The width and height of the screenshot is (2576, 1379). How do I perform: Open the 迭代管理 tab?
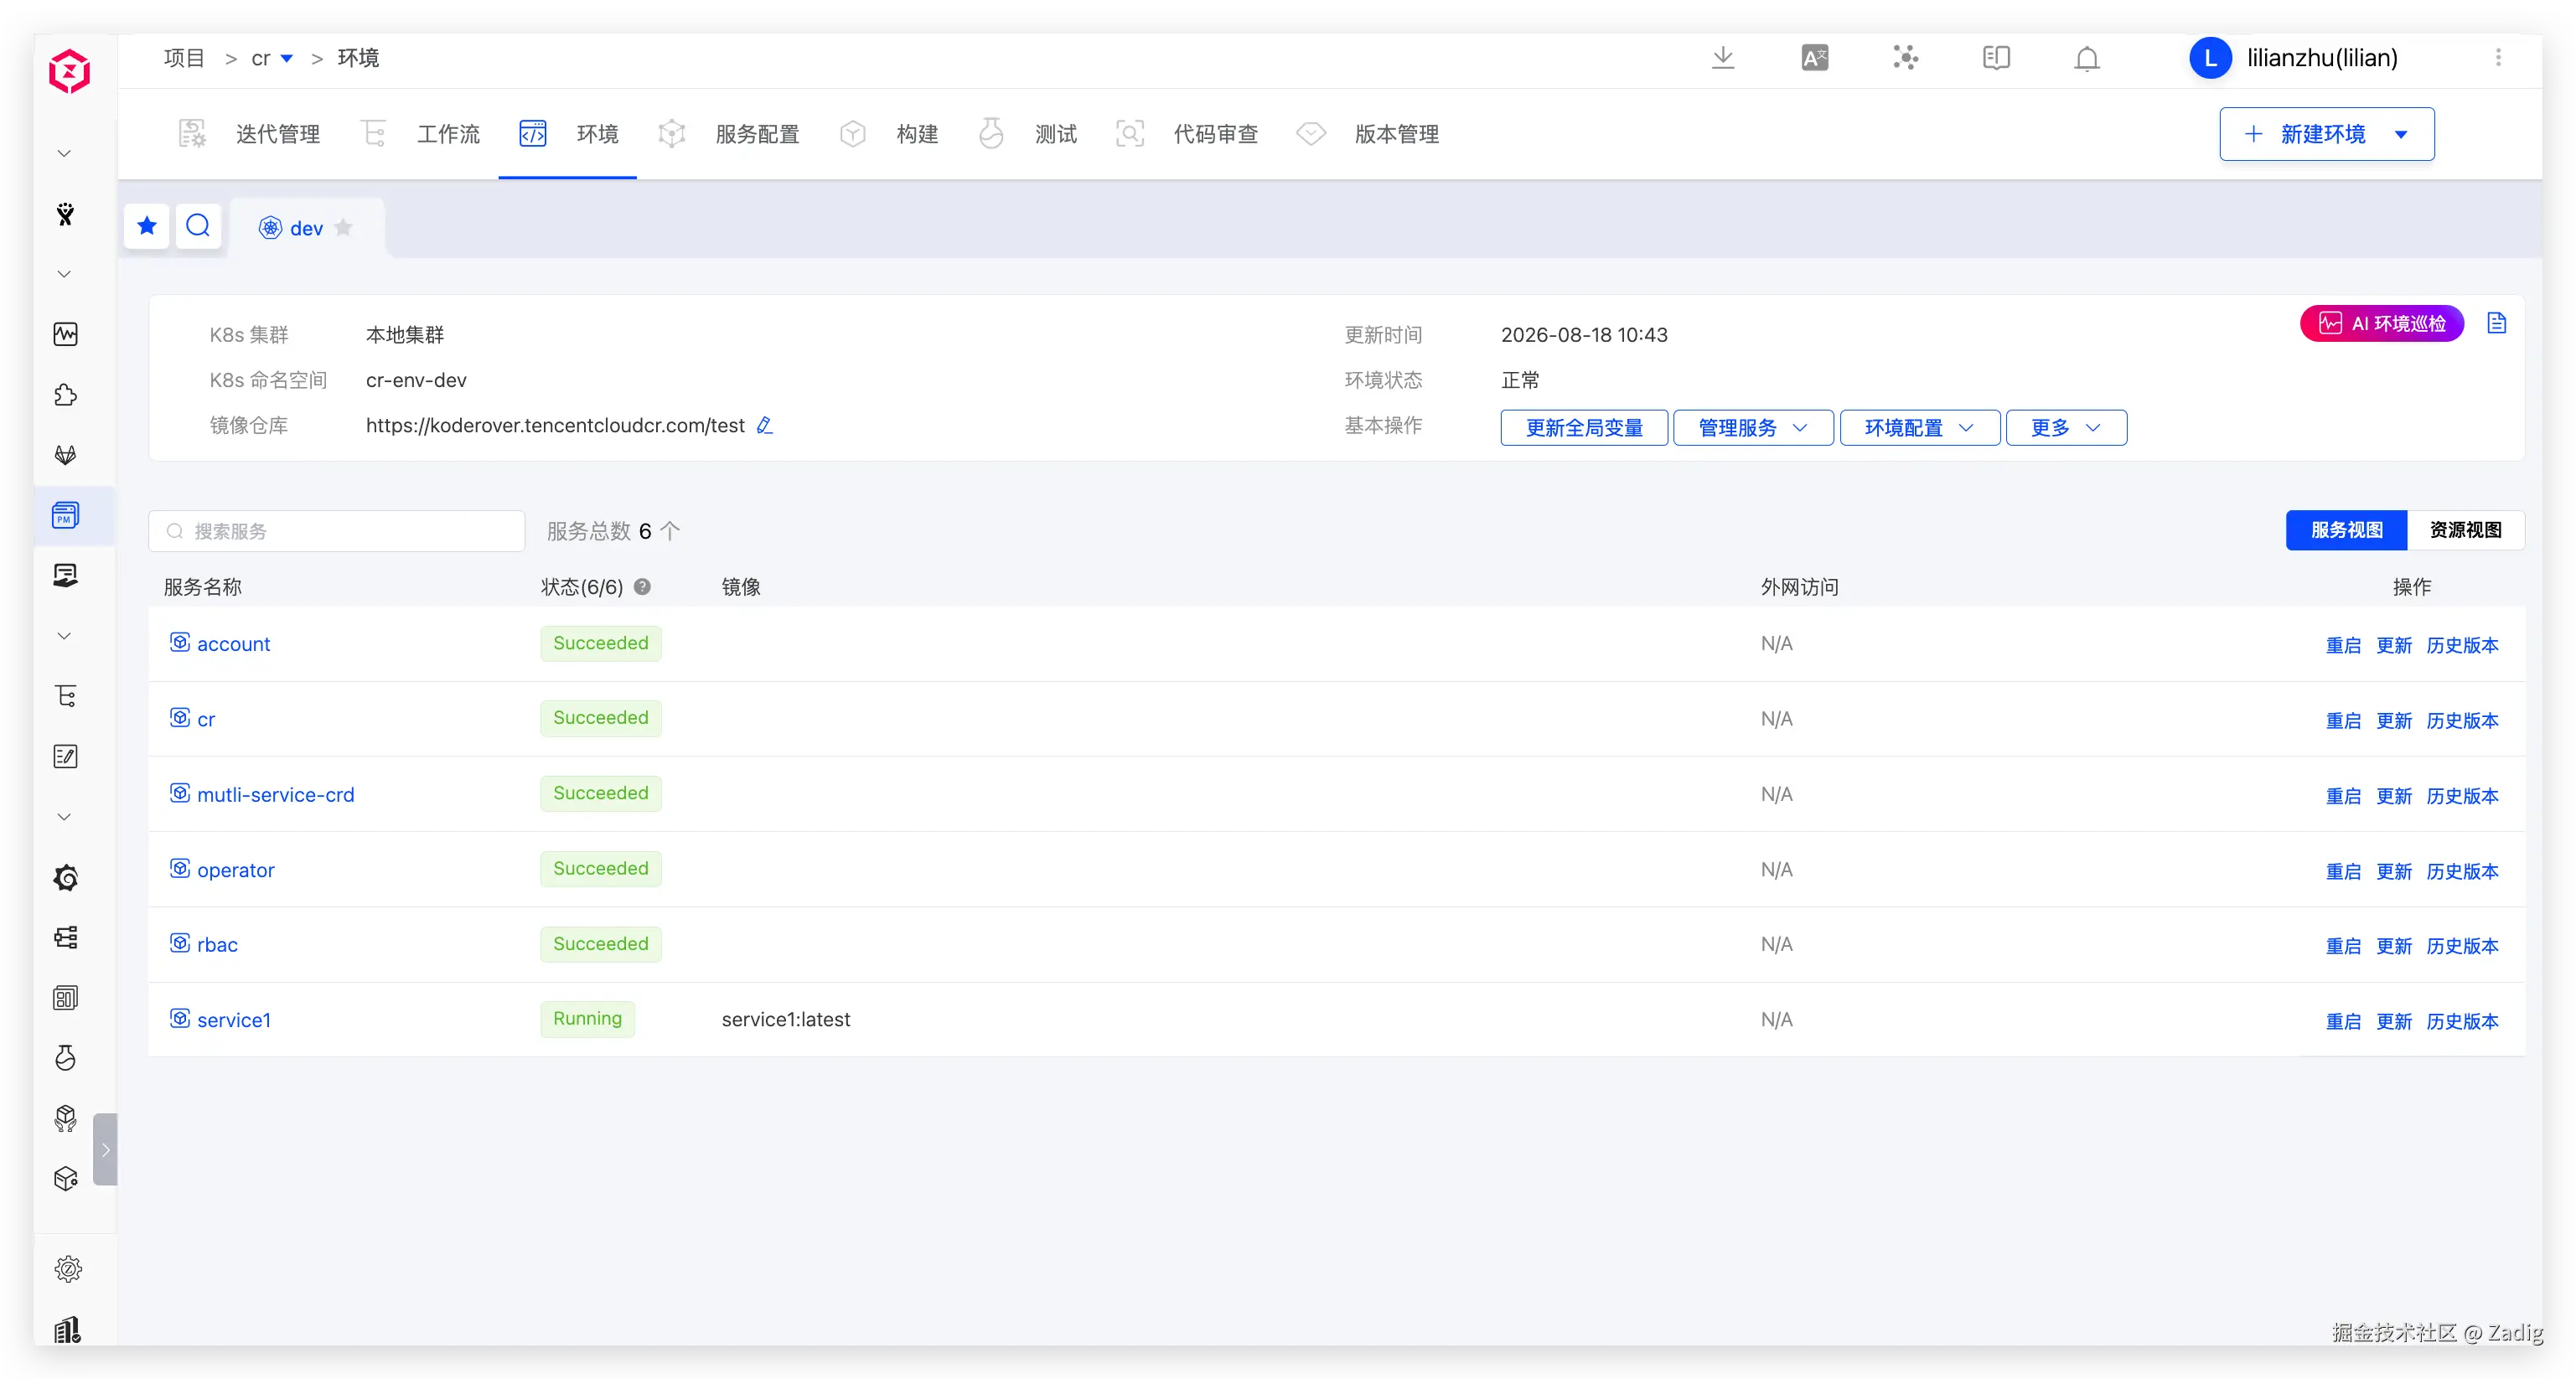click(x=249, y=134)
